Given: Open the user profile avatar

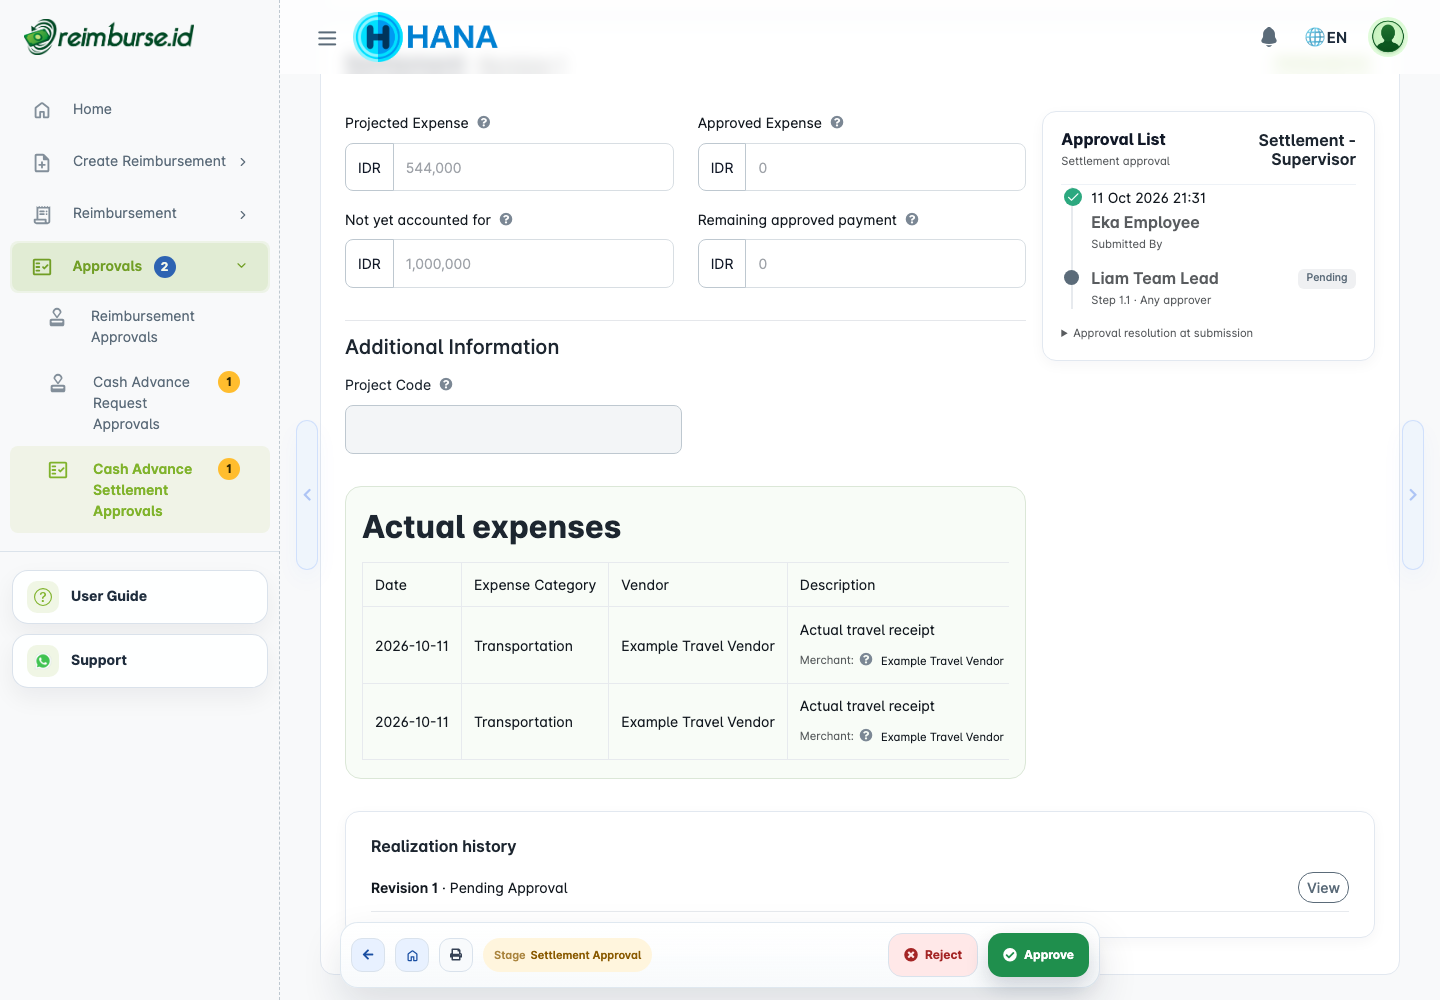Looking at the screenshot, I should click(1388, 37).
